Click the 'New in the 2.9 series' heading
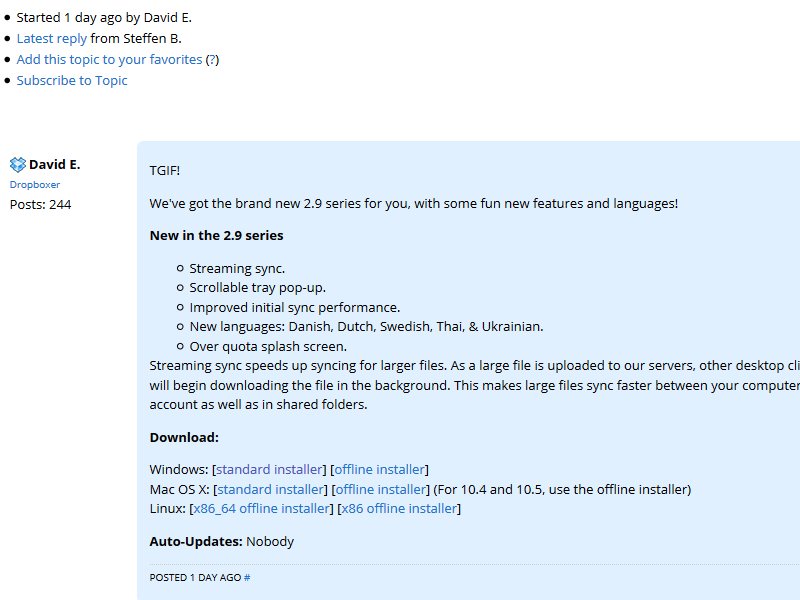The width and height of the screenshot is (800, 600). pos(216,236)
